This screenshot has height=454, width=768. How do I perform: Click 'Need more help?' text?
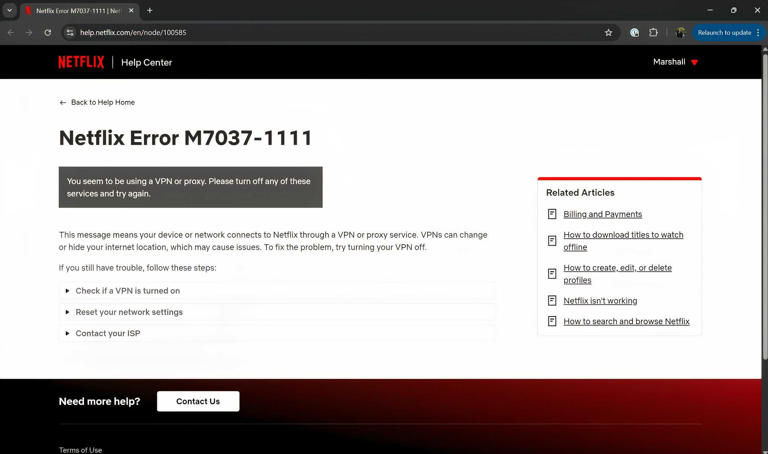[99, 402]
